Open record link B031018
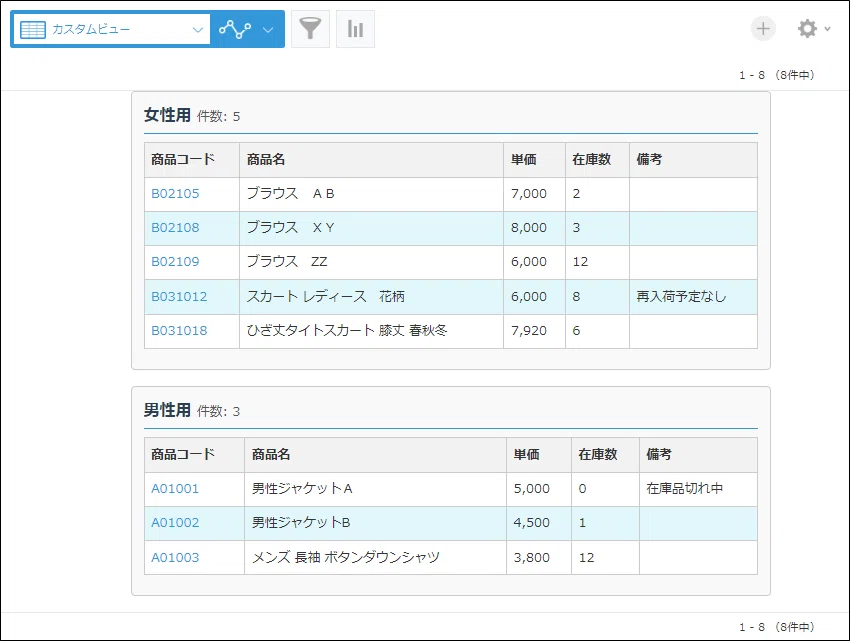The height and width of the screenshot is (641, 850). [x=179, y=331]
